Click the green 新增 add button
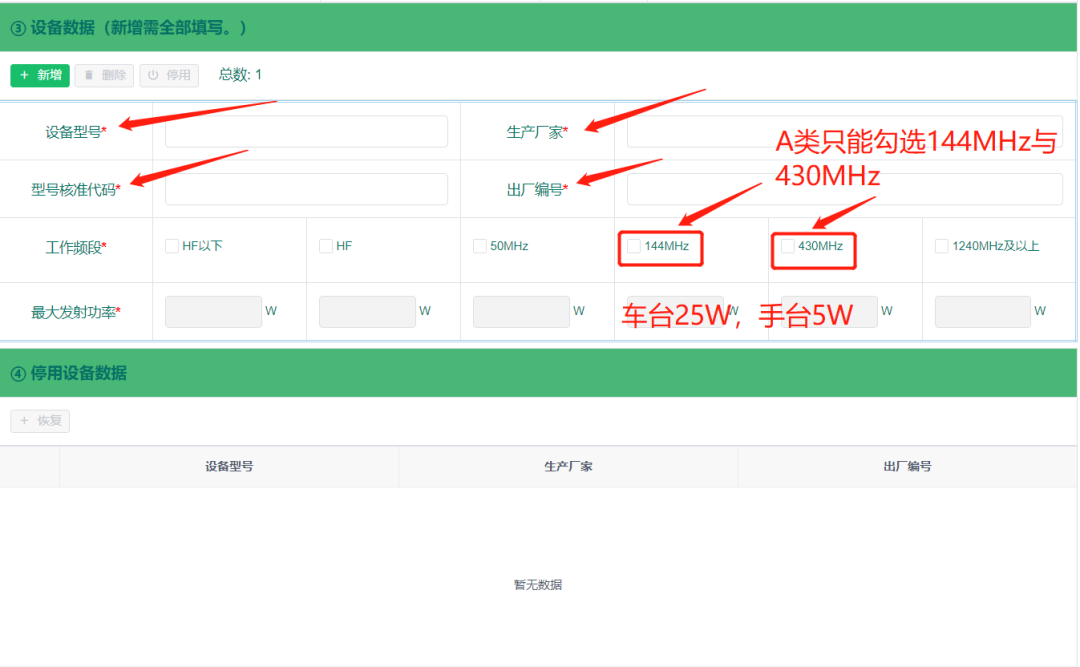 [40, 75]
